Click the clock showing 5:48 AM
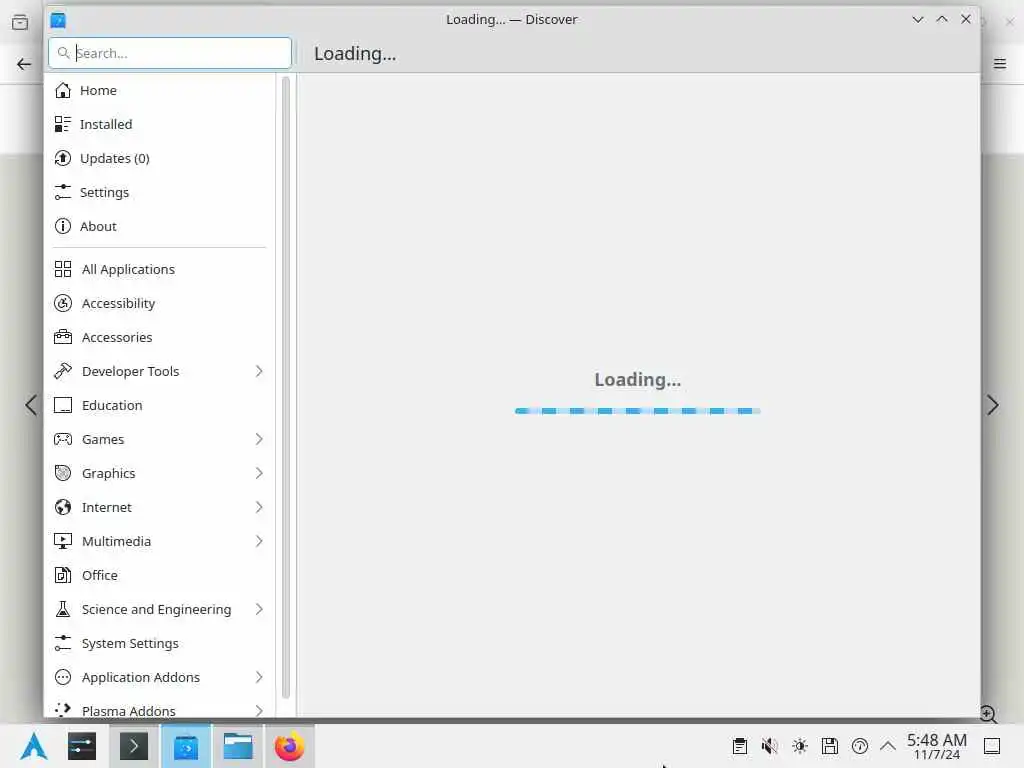 point(936,746)
